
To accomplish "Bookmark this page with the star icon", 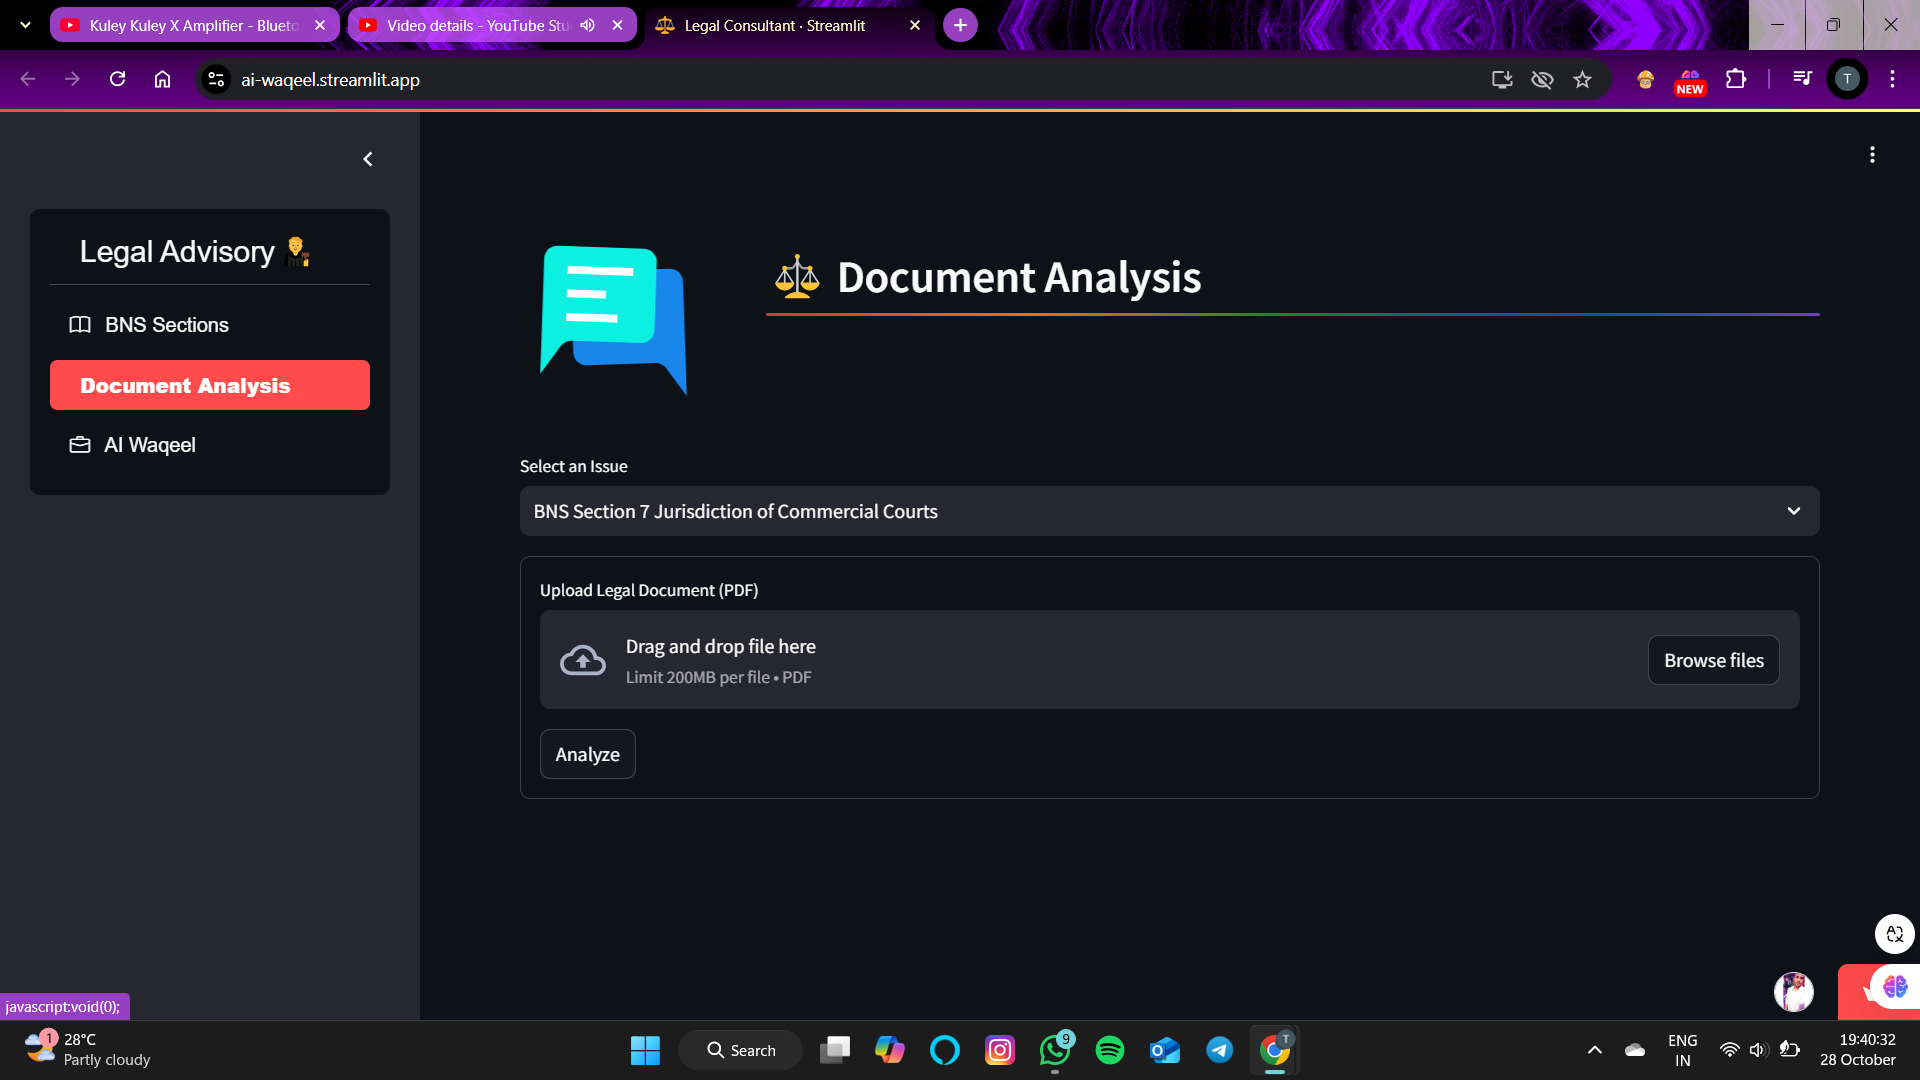I will [x=1582, y=79].
